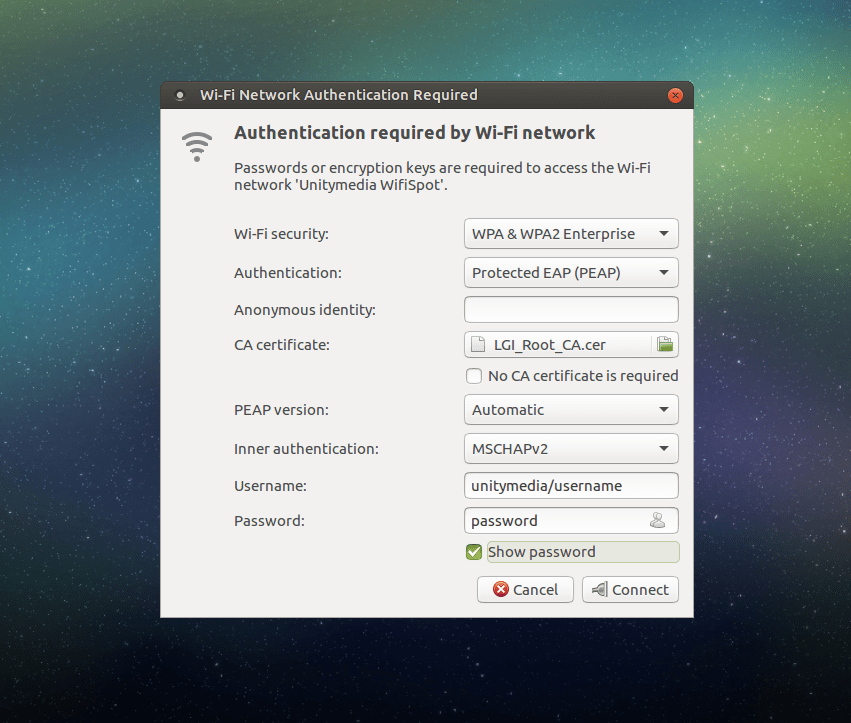
Task: Click the document icon inside the CA certificate field
Action: tap(477, 344)
